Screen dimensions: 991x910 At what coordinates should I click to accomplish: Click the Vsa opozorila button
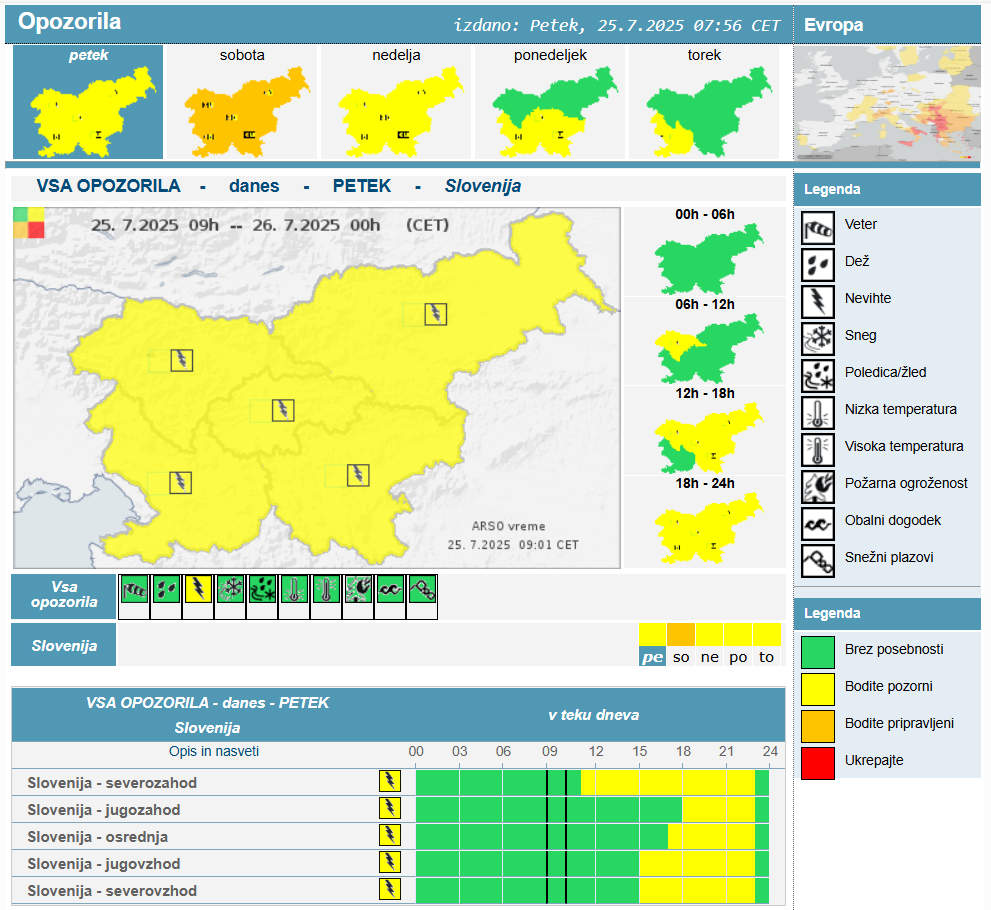pyautogui.click(x=64, y=596)
